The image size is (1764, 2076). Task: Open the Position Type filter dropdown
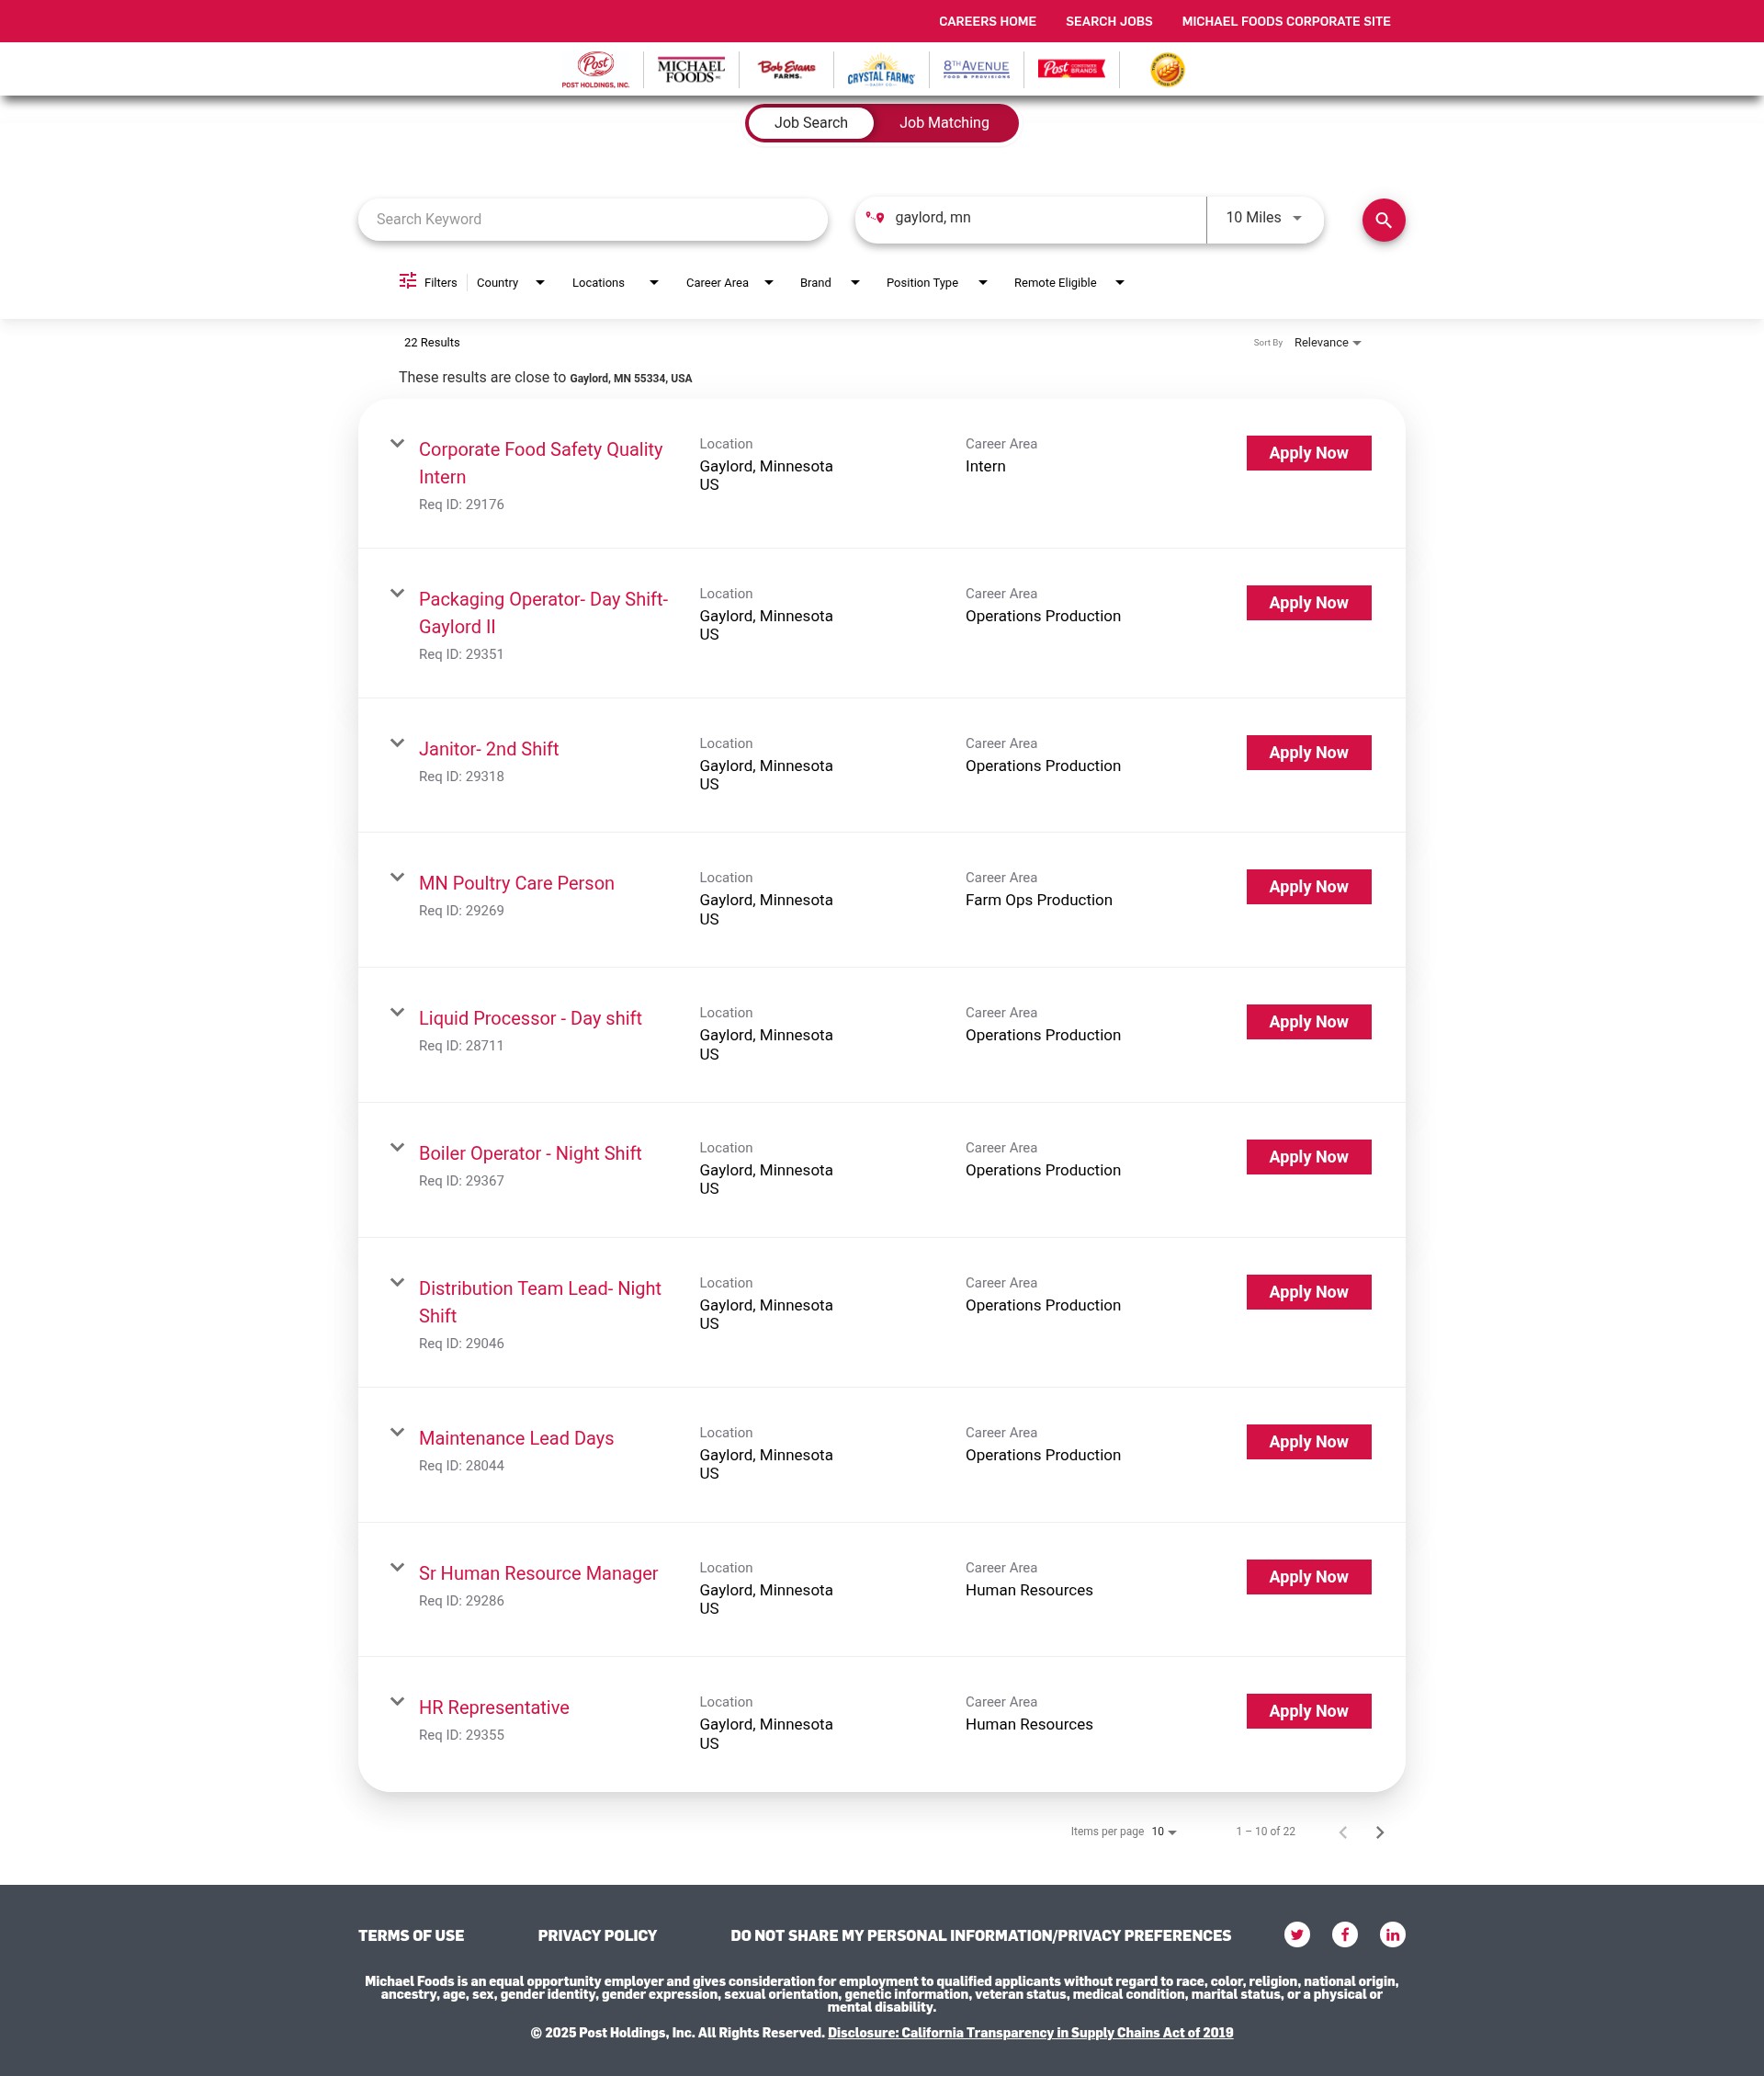click(937, 283)
